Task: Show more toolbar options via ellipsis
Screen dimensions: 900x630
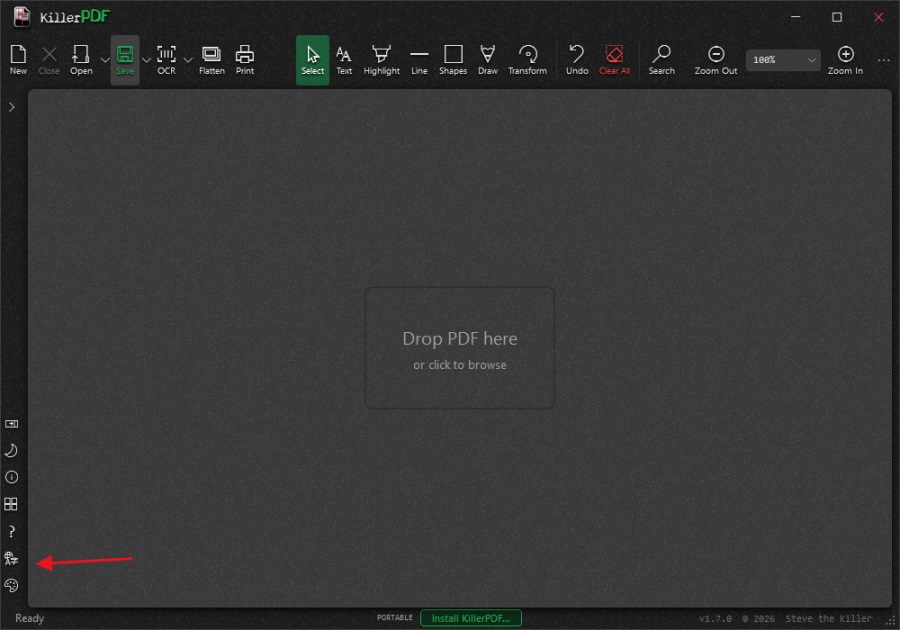Action: click(883, 60)
